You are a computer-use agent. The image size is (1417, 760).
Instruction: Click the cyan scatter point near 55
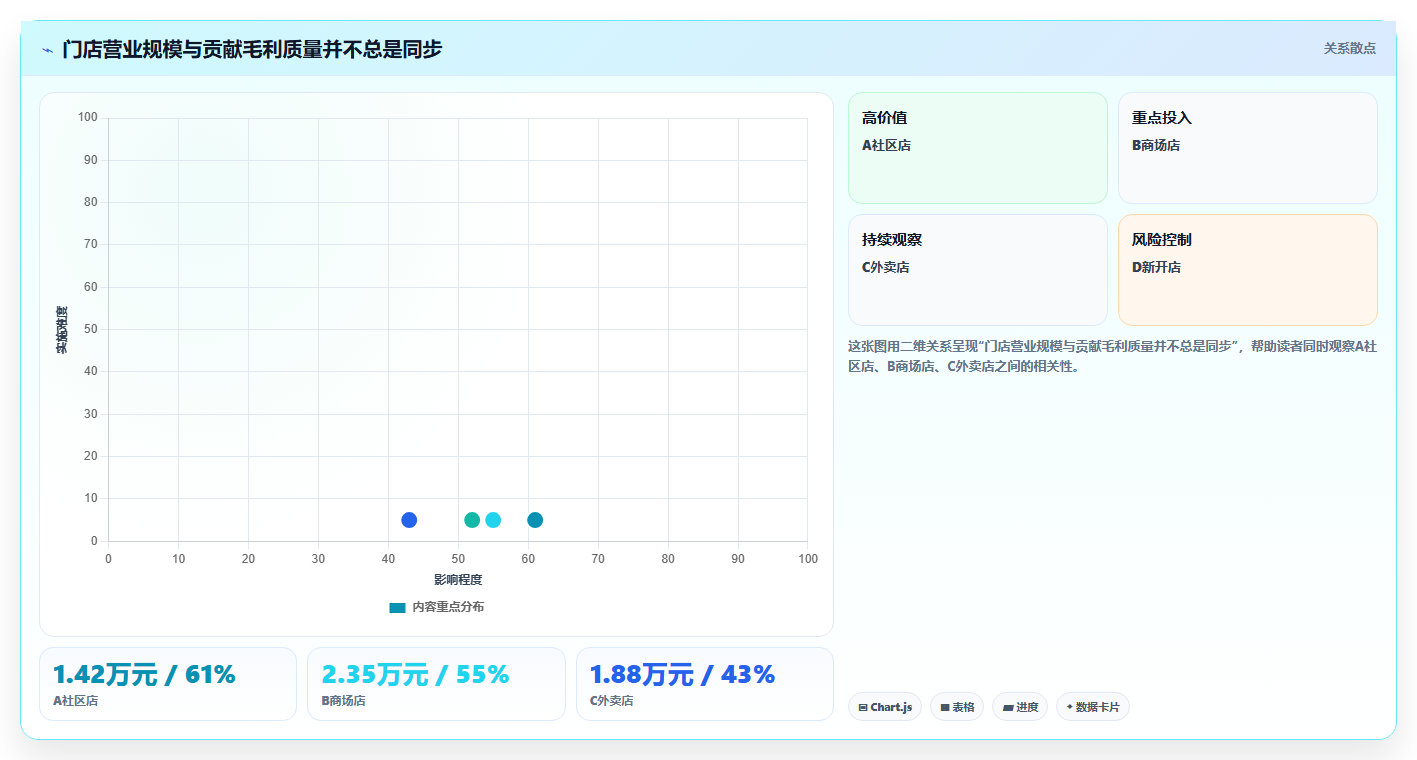(x=493, y=520)
